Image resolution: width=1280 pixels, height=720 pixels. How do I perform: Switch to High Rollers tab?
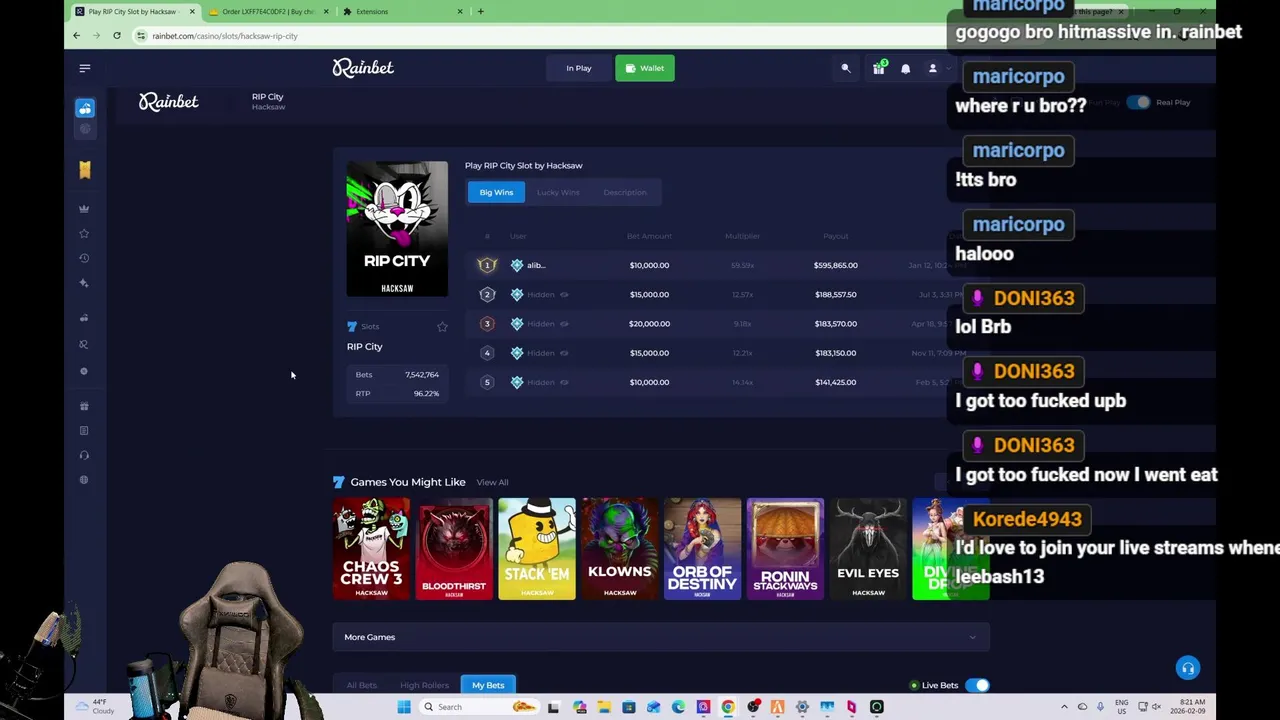click(x=424, y=685)
